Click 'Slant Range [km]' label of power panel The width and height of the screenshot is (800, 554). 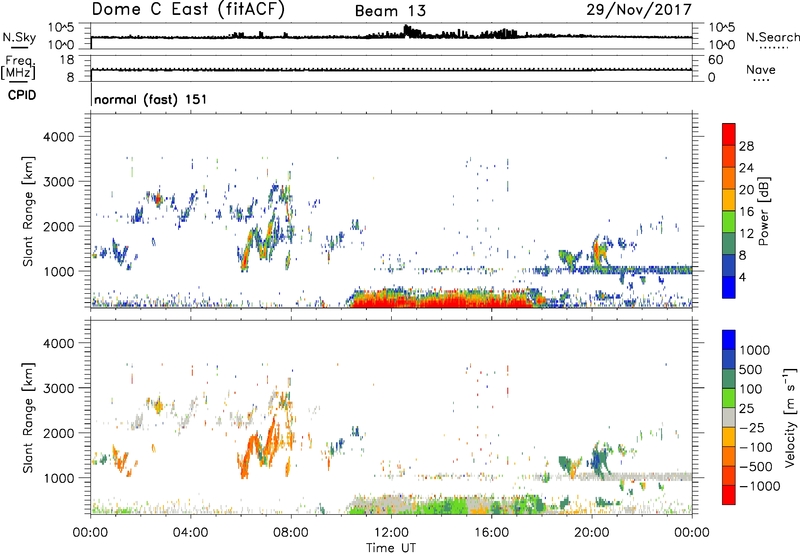[28, 211]
